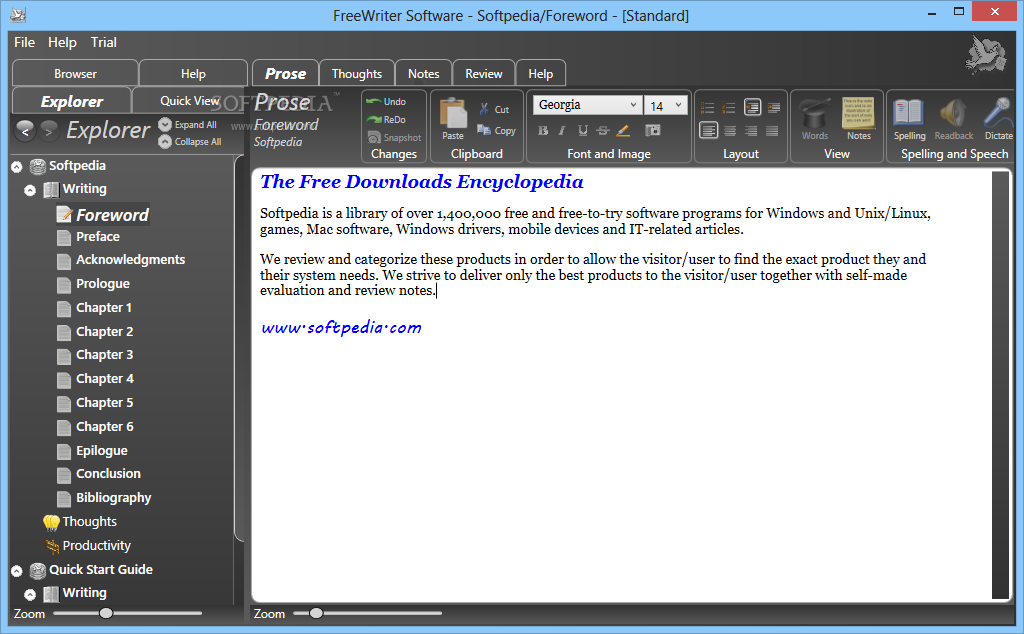This screenshot has width=1024, height=634.
Task: Adjust the Explorer panel Zoom slider
Action: [106, 613]
